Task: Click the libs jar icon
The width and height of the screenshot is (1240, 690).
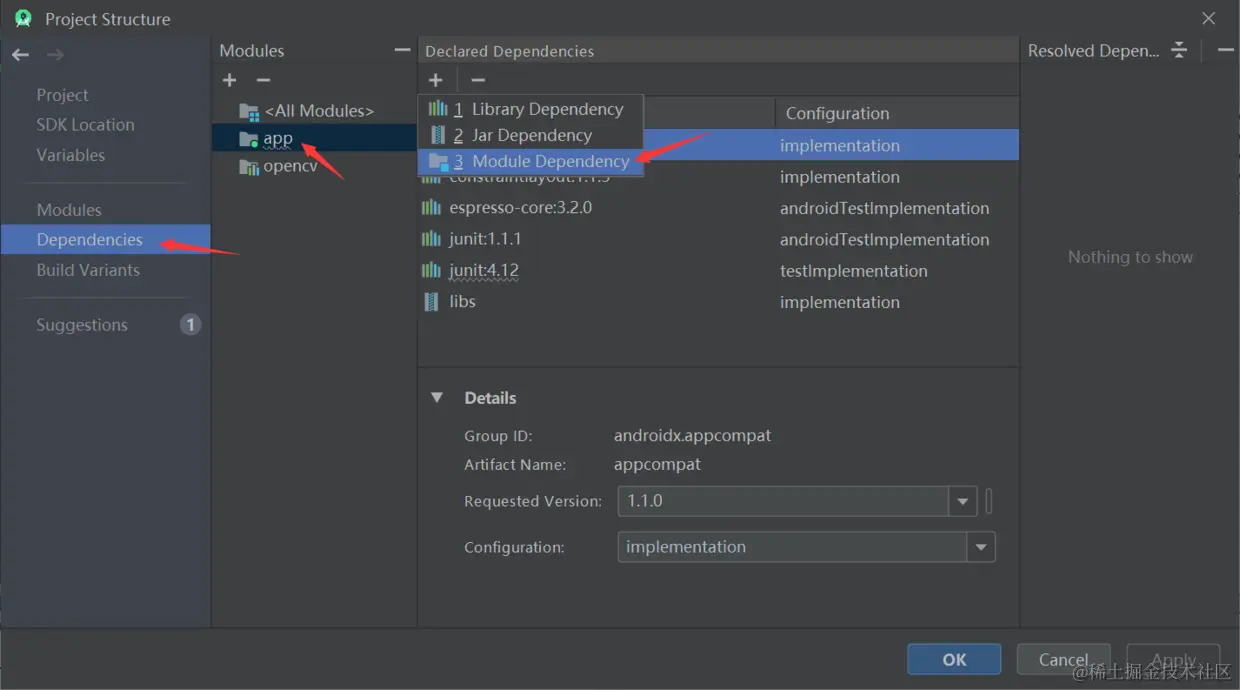Action: tap(431, 301)
